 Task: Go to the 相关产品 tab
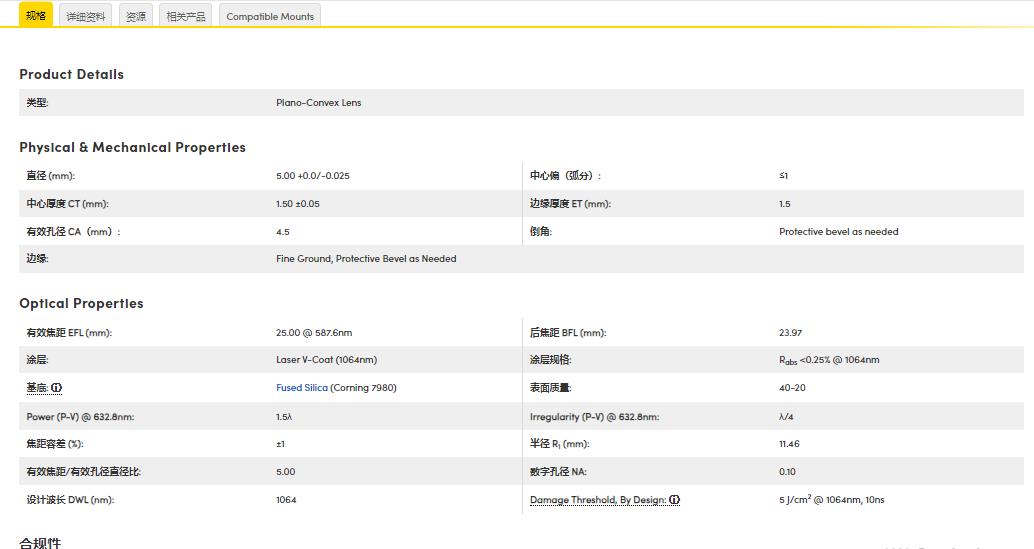(x=186, y=17)
